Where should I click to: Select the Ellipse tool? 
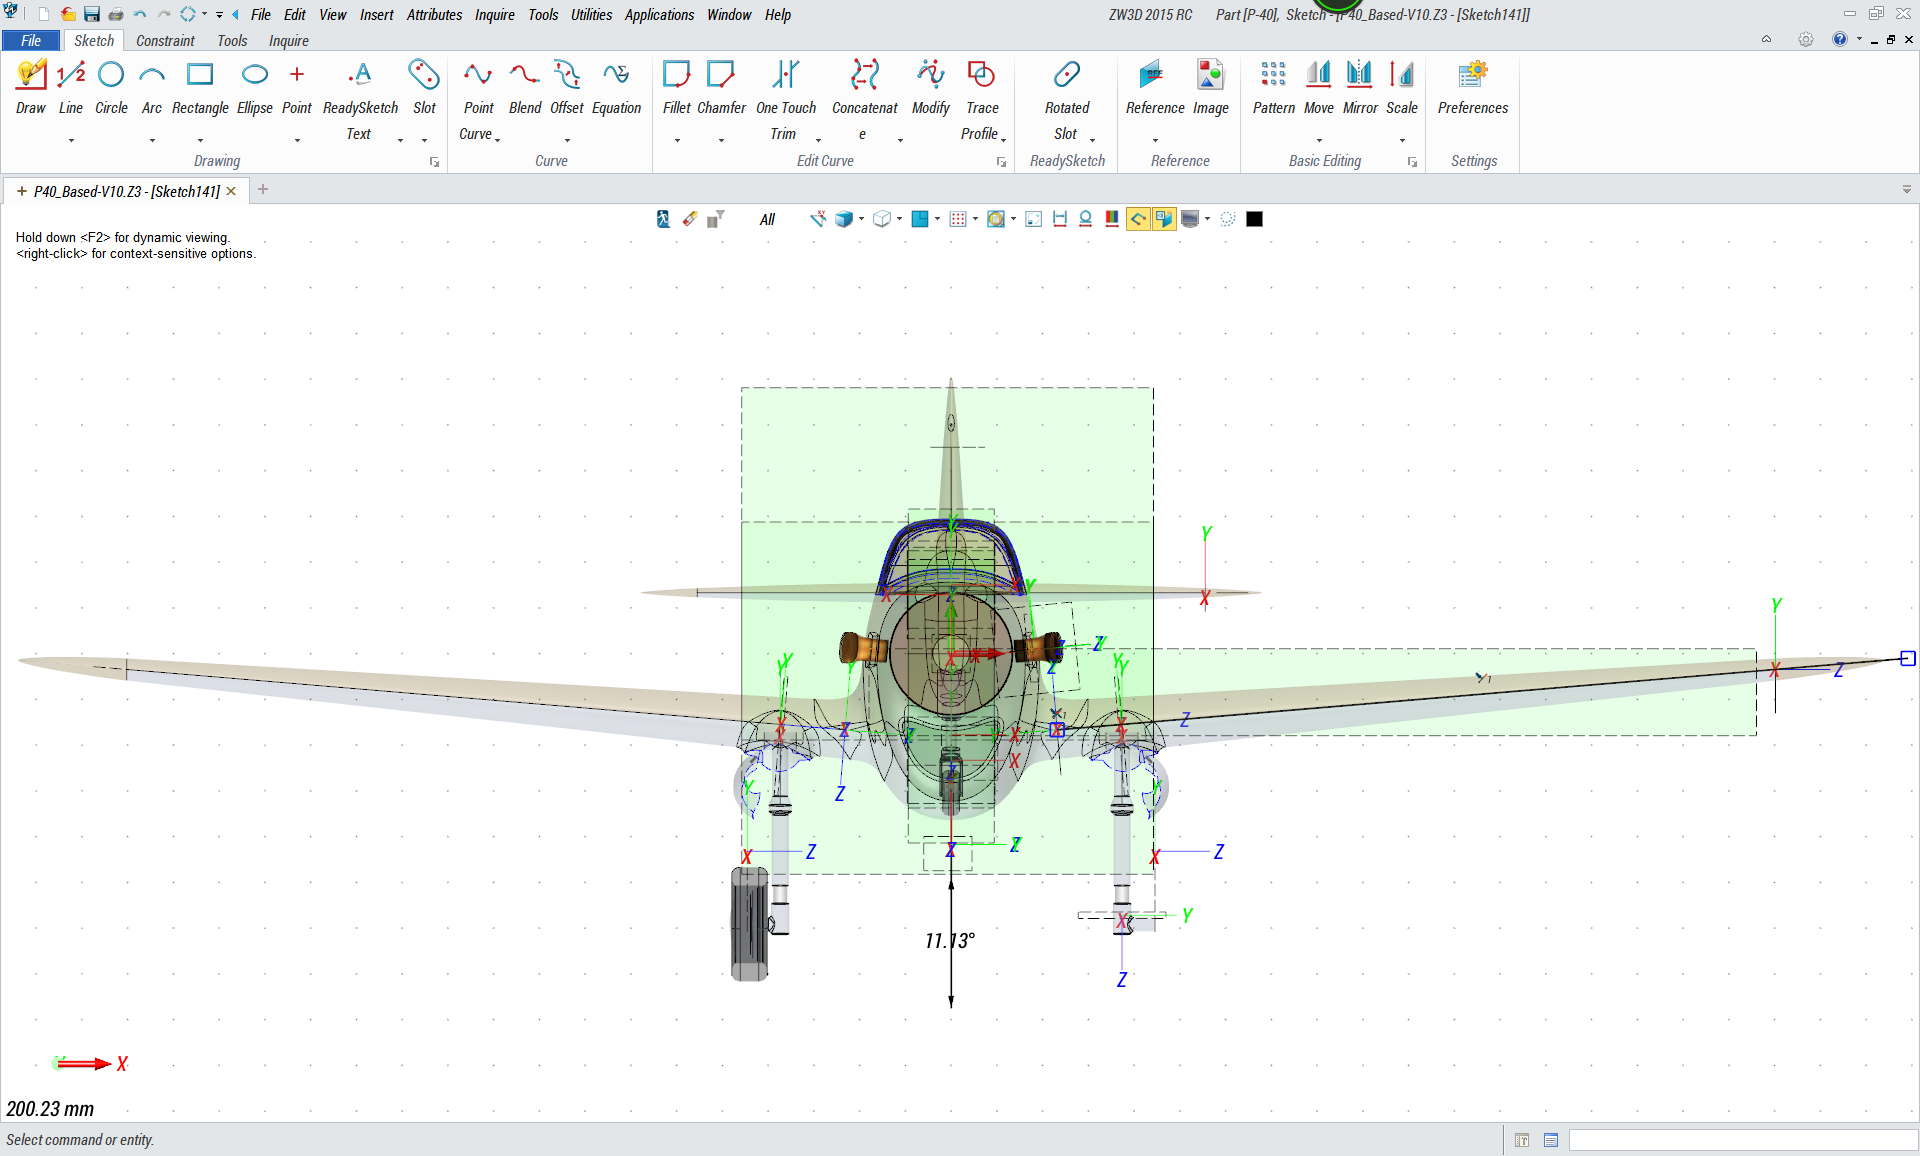(254, 75)
